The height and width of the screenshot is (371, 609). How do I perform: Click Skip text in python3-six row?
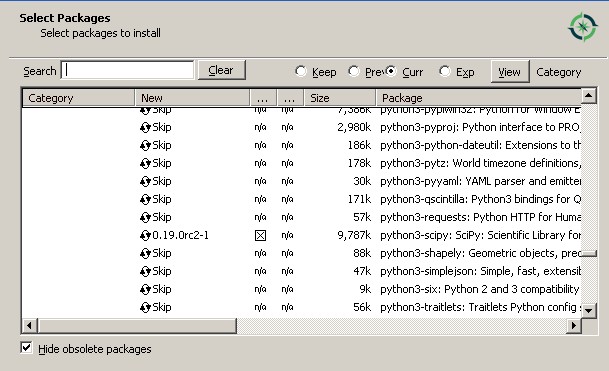[x=162, y=289]
